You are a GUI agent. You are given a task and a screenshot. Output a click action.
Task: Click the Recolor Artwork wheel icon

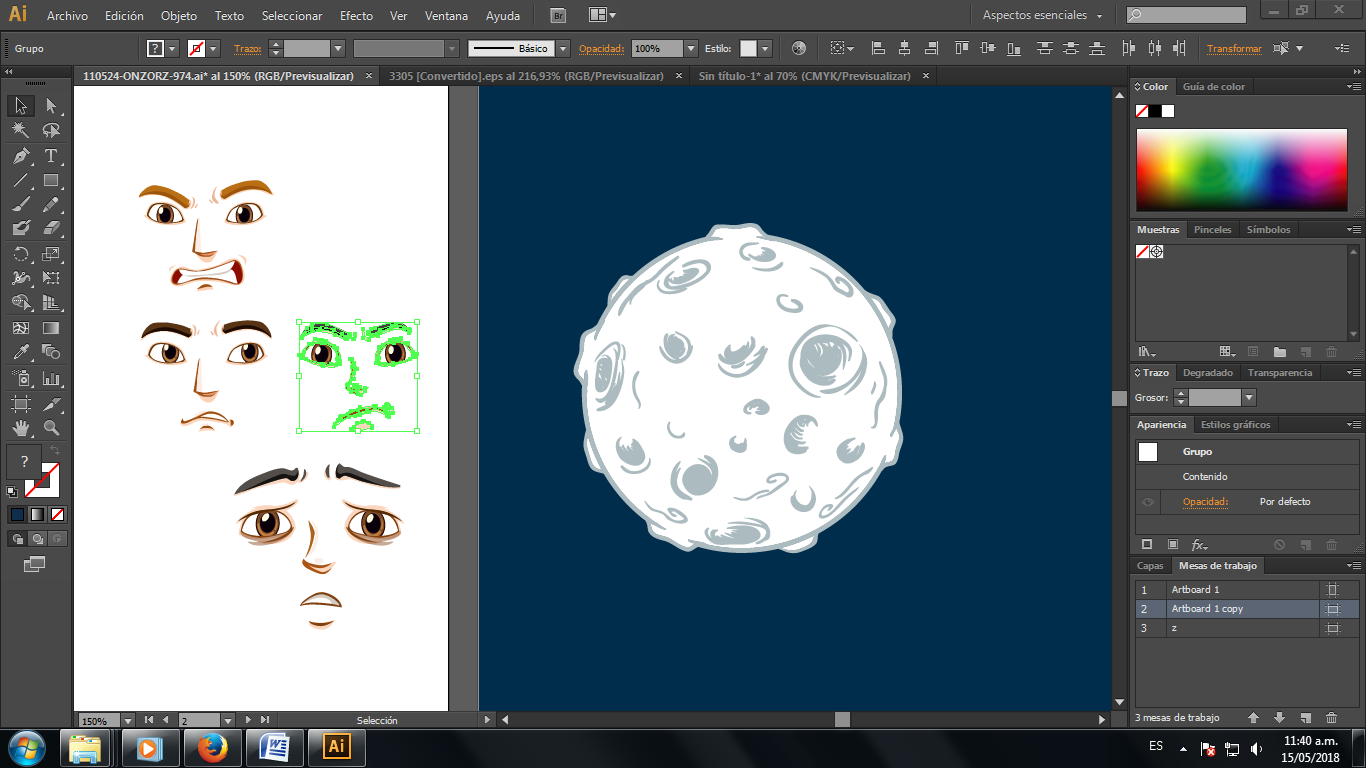(x=798, y=48)
